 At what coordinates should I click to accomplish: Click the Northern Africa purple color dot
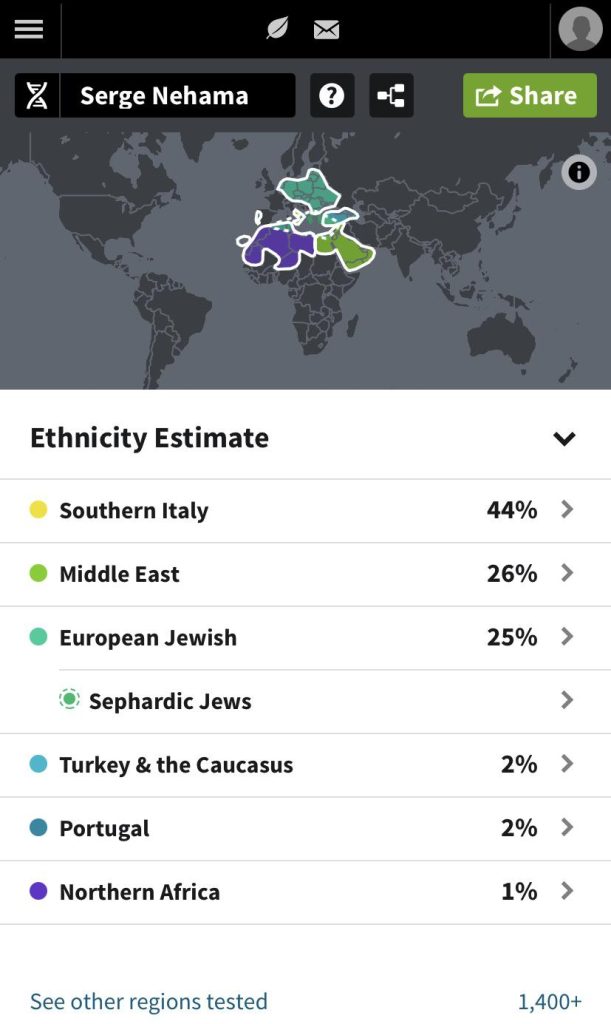[x=39, y=891]
